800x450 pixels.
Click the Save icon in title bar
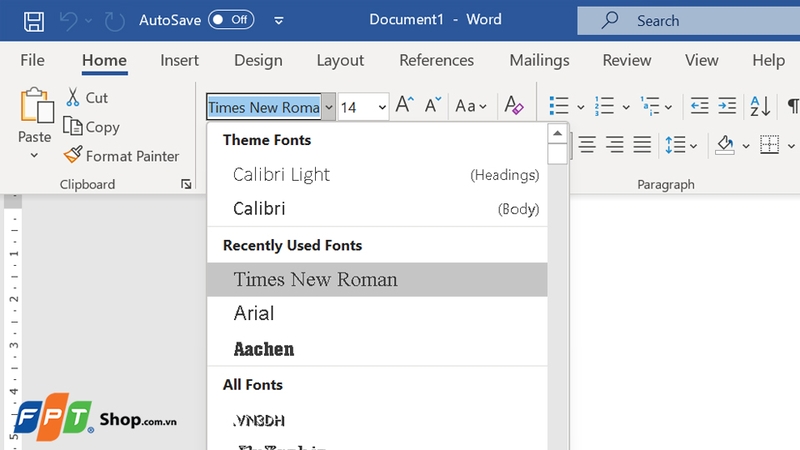[33, 20]
